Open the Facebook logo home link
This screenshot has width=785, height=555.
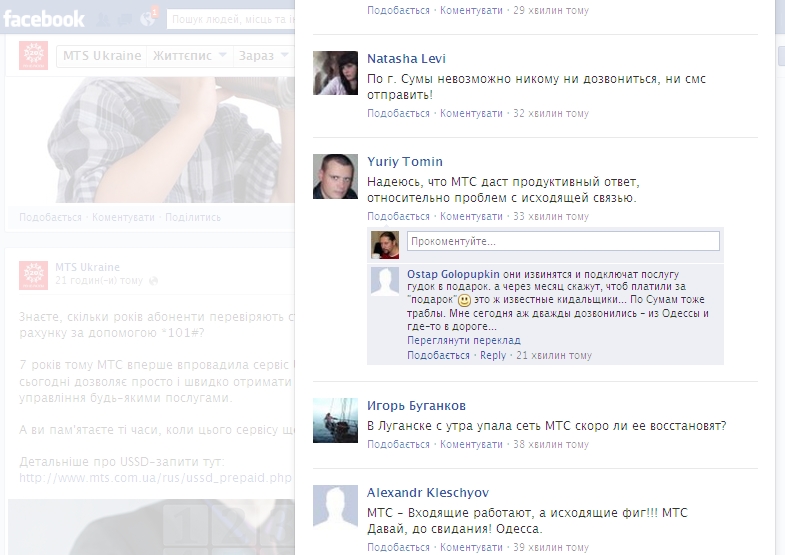(44, 19)
